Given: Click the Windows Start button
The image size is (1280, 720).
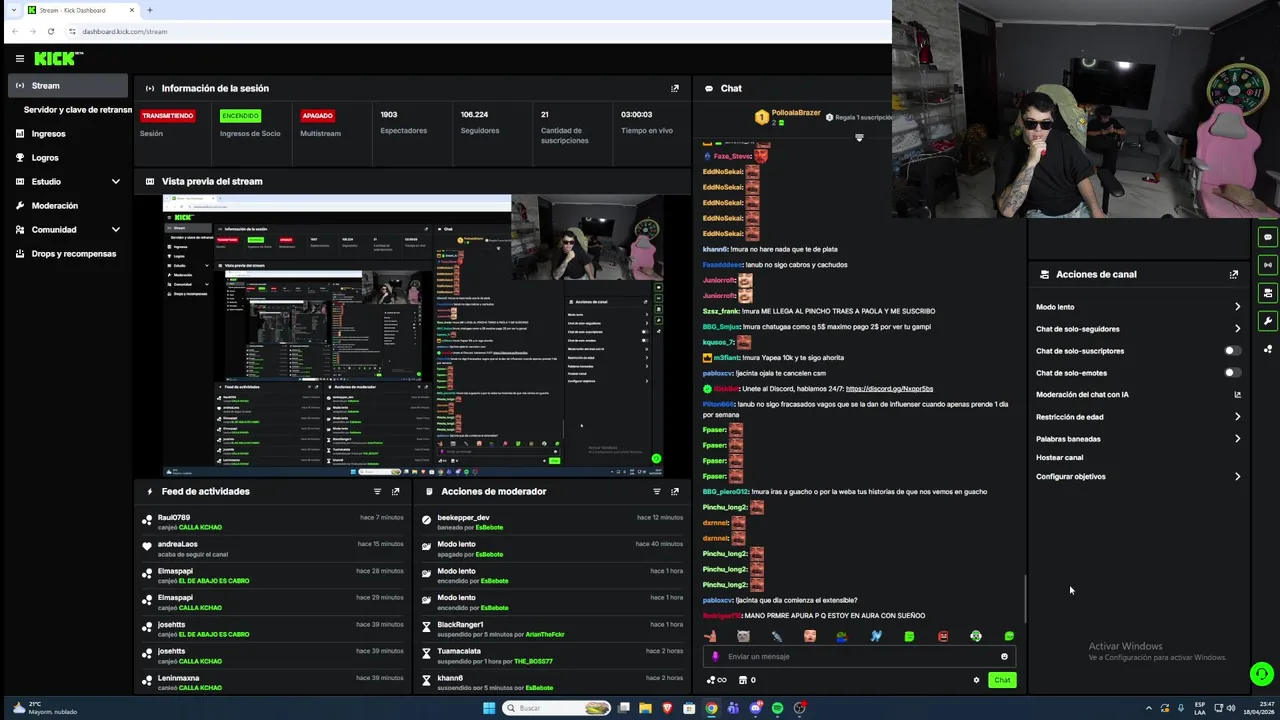Looking at the screenshot, I should [488, 708].
